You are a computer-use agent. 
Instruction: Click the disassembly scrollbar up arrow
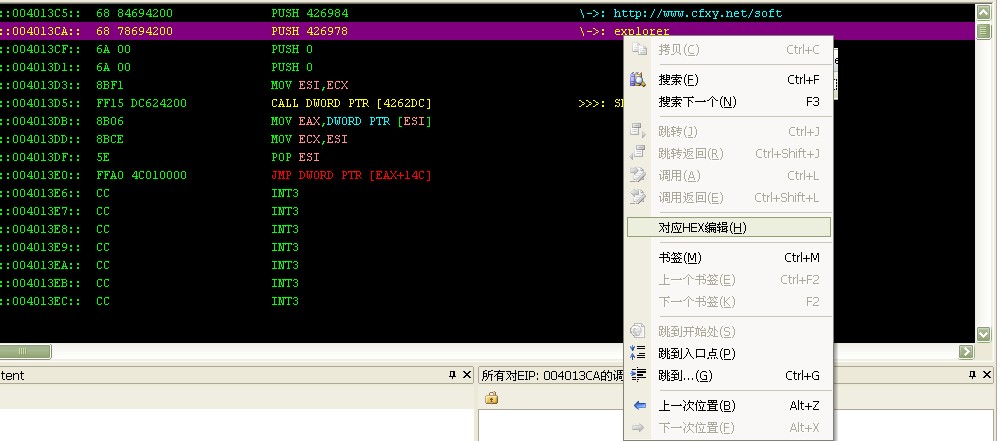[x=983, y=12]
